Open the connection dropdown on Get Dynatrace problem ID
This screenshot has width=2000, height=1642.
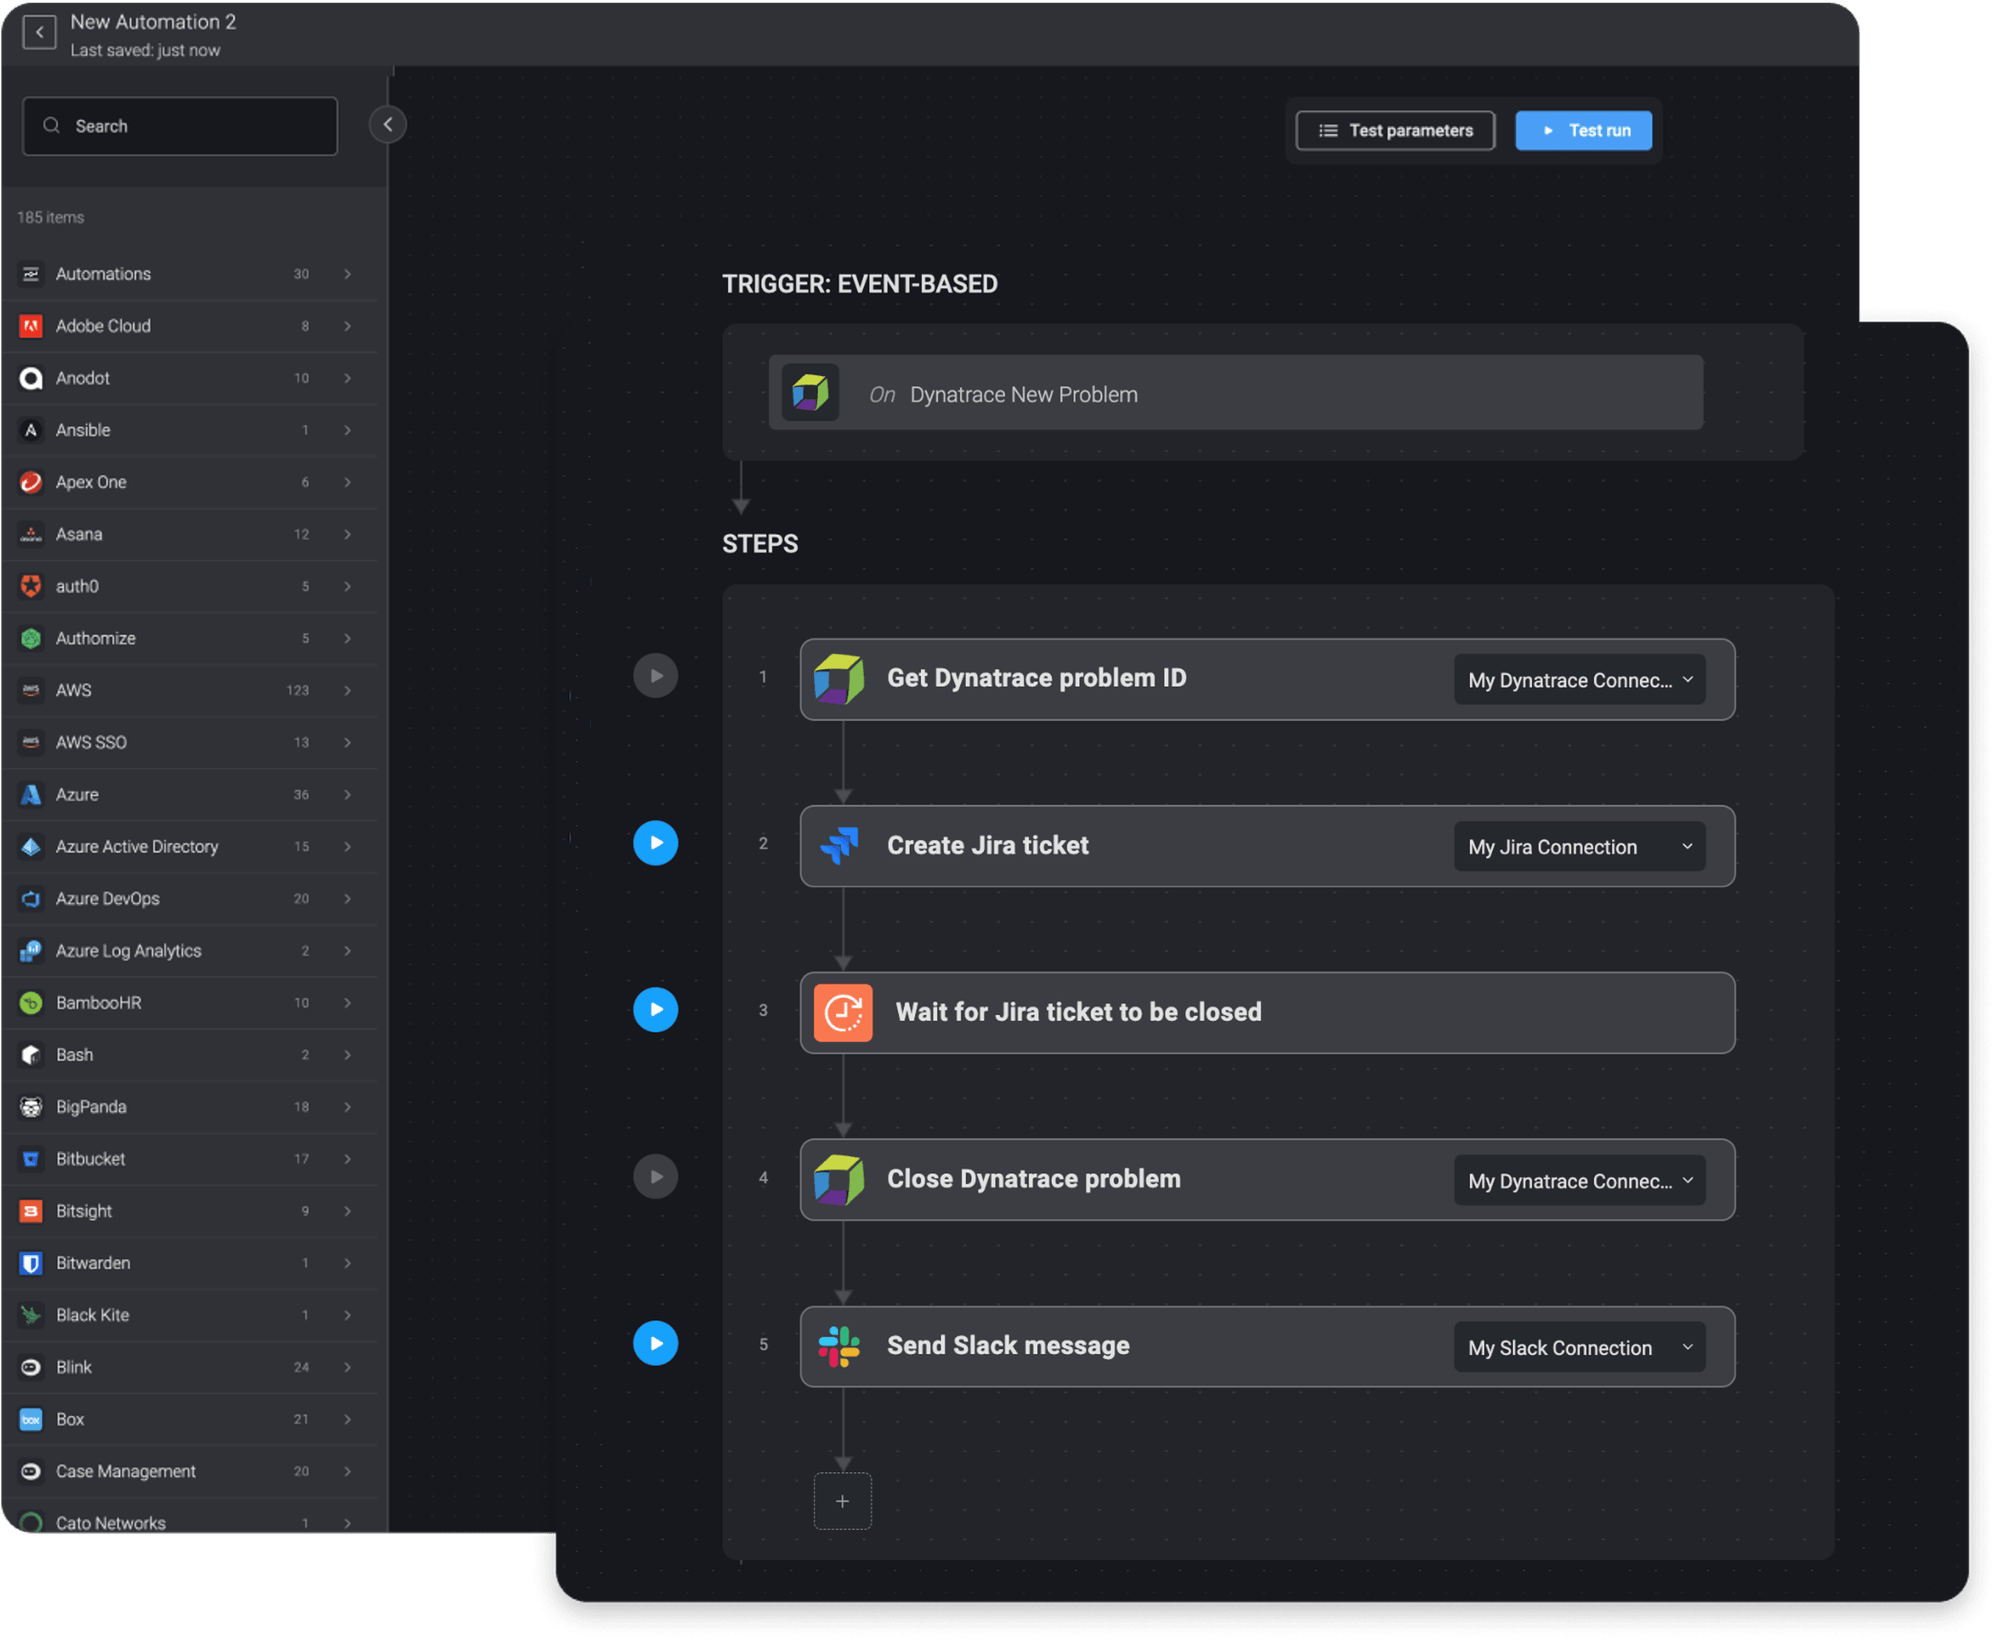[x=1580, y=681]
